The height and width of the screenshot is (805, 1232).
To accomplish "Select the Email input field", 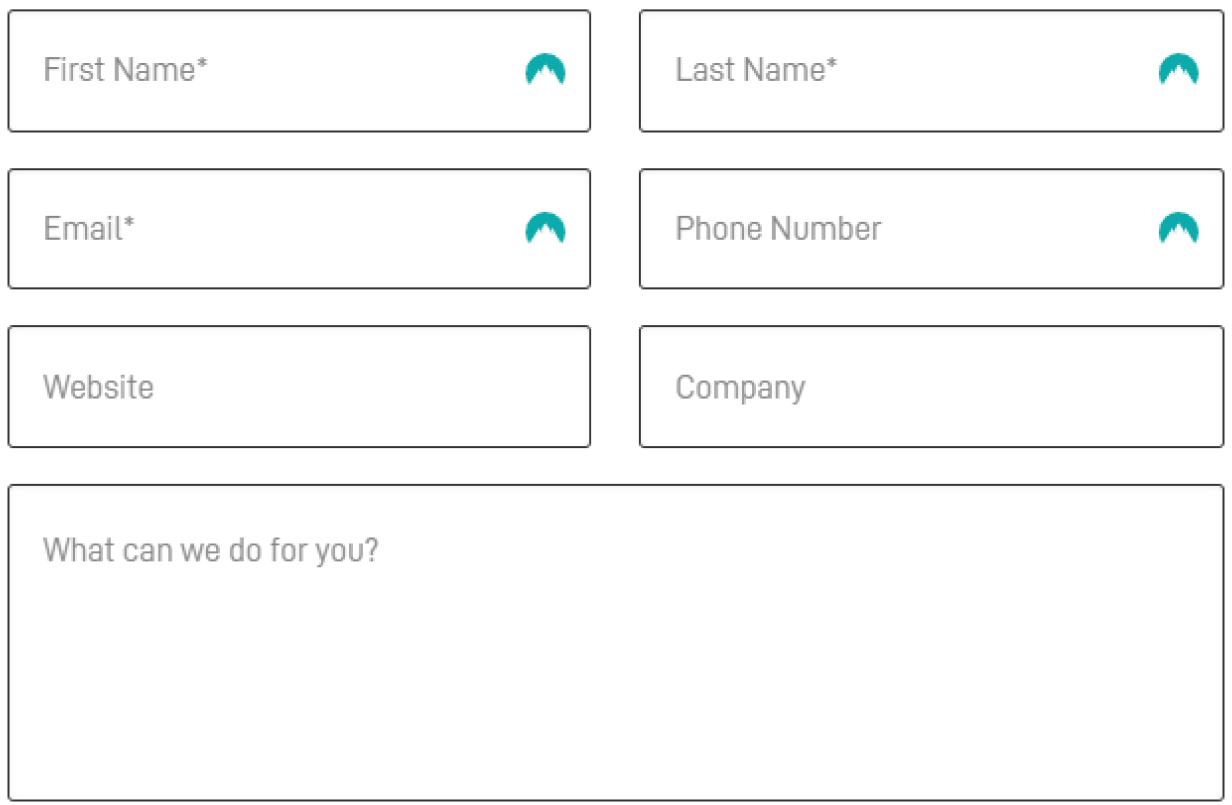I will [x=299, y=229].
